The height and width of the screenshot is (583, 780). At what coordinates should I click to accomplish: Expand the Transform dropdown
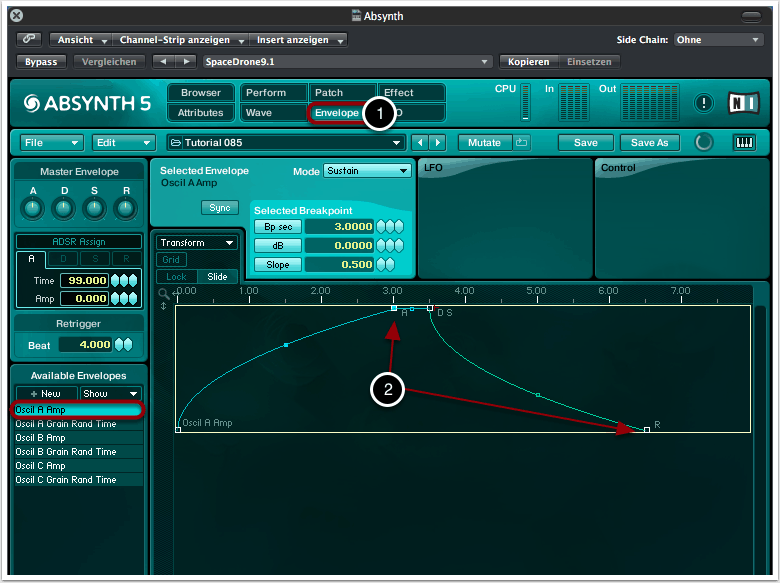tap(196, 242)
